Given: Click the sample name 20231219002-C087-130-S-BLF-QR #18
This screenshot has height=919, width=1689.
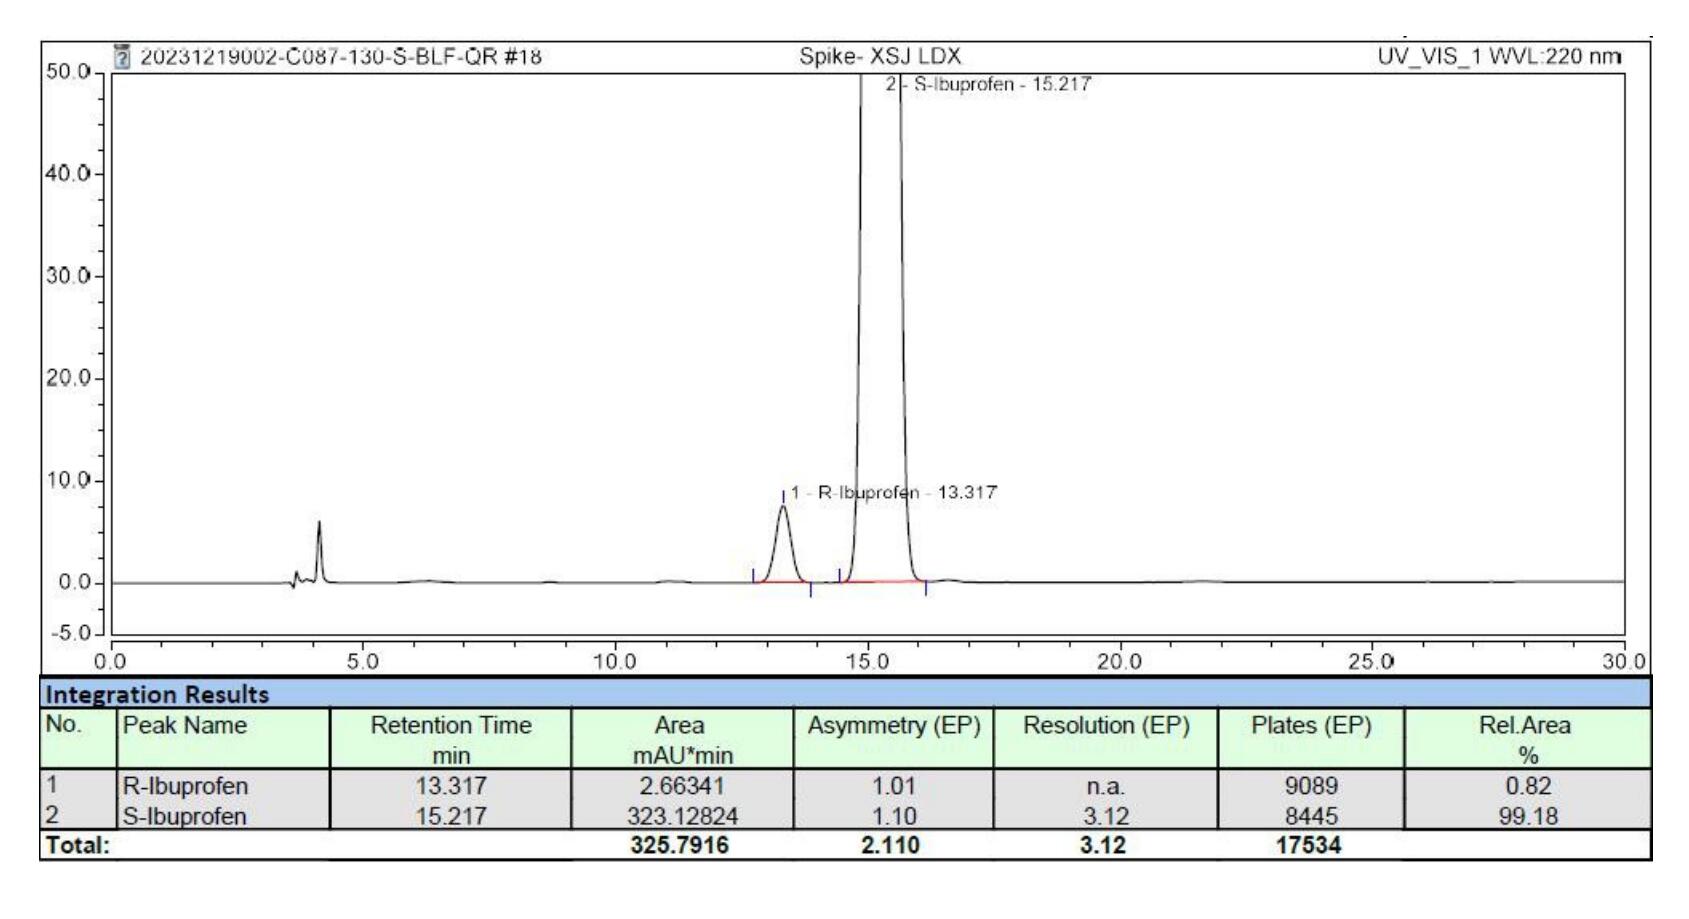Looking at the screenshot, I should tap(340, 57).
